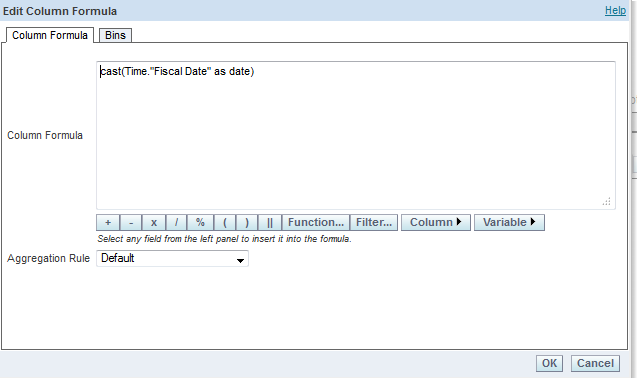
Task: Click the italic hint about left panel
Action: coord(224,239)
